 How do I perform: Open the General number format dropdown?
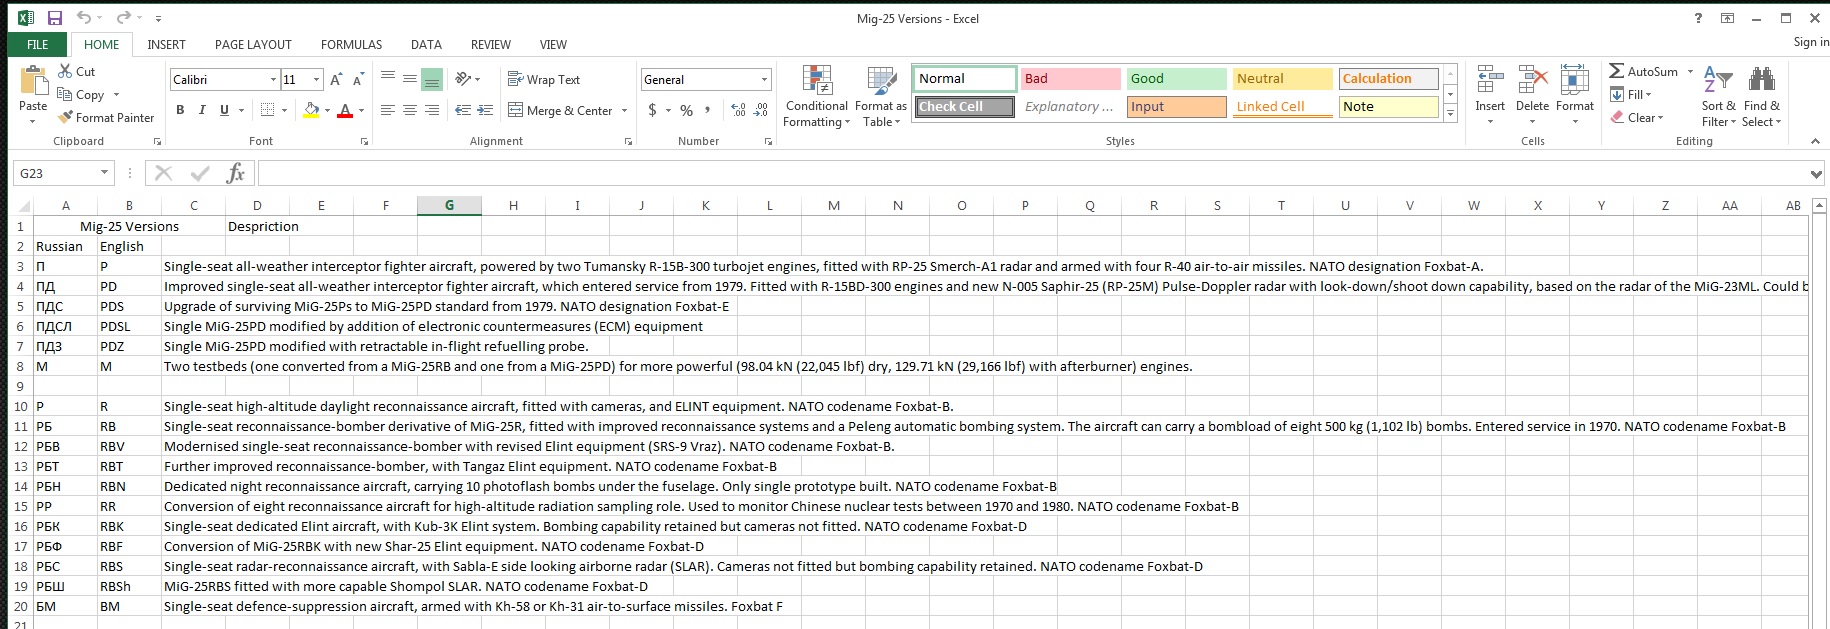[764, 80]
